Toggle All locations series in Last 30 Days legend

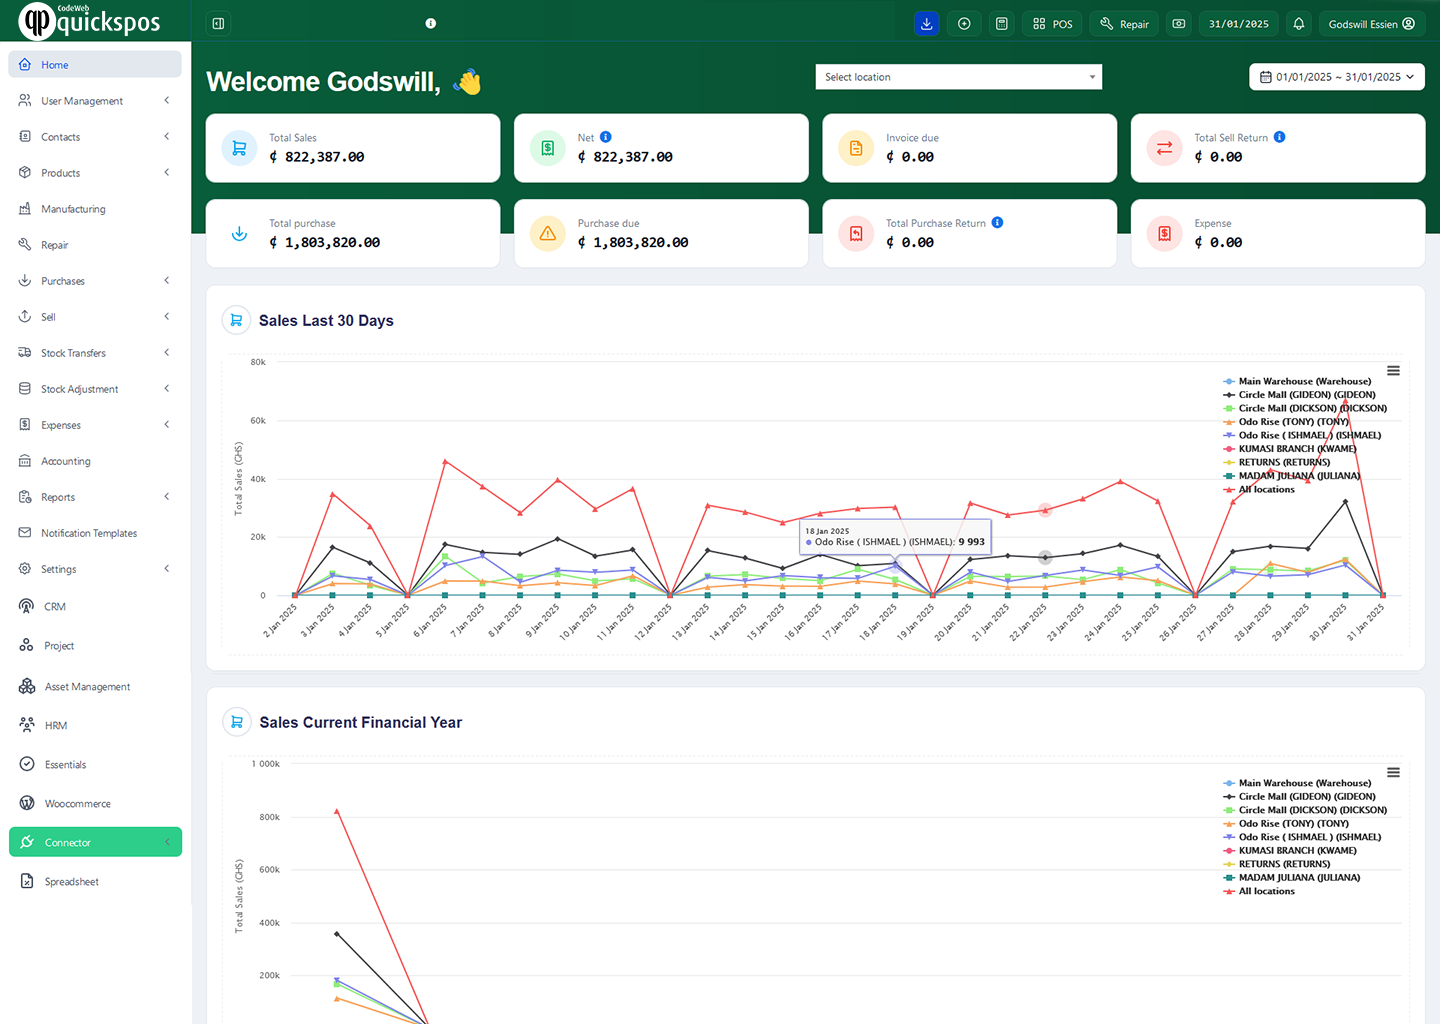tap(1266, 490)
